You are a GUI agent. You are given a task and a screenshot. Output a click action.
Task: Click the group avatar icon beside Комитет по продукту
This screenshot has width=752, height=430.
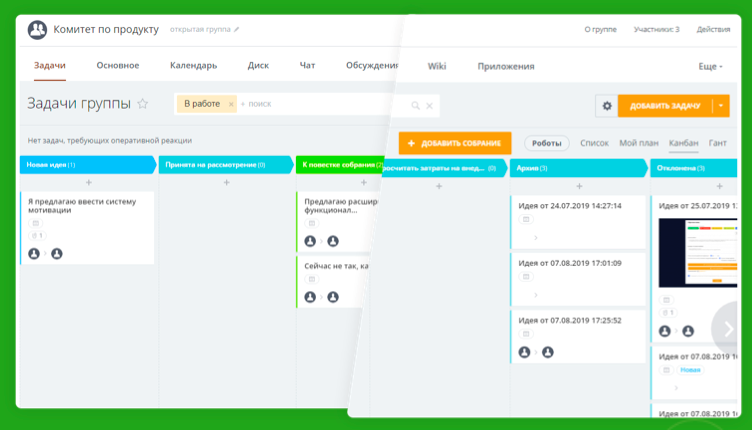click(37, 30)
